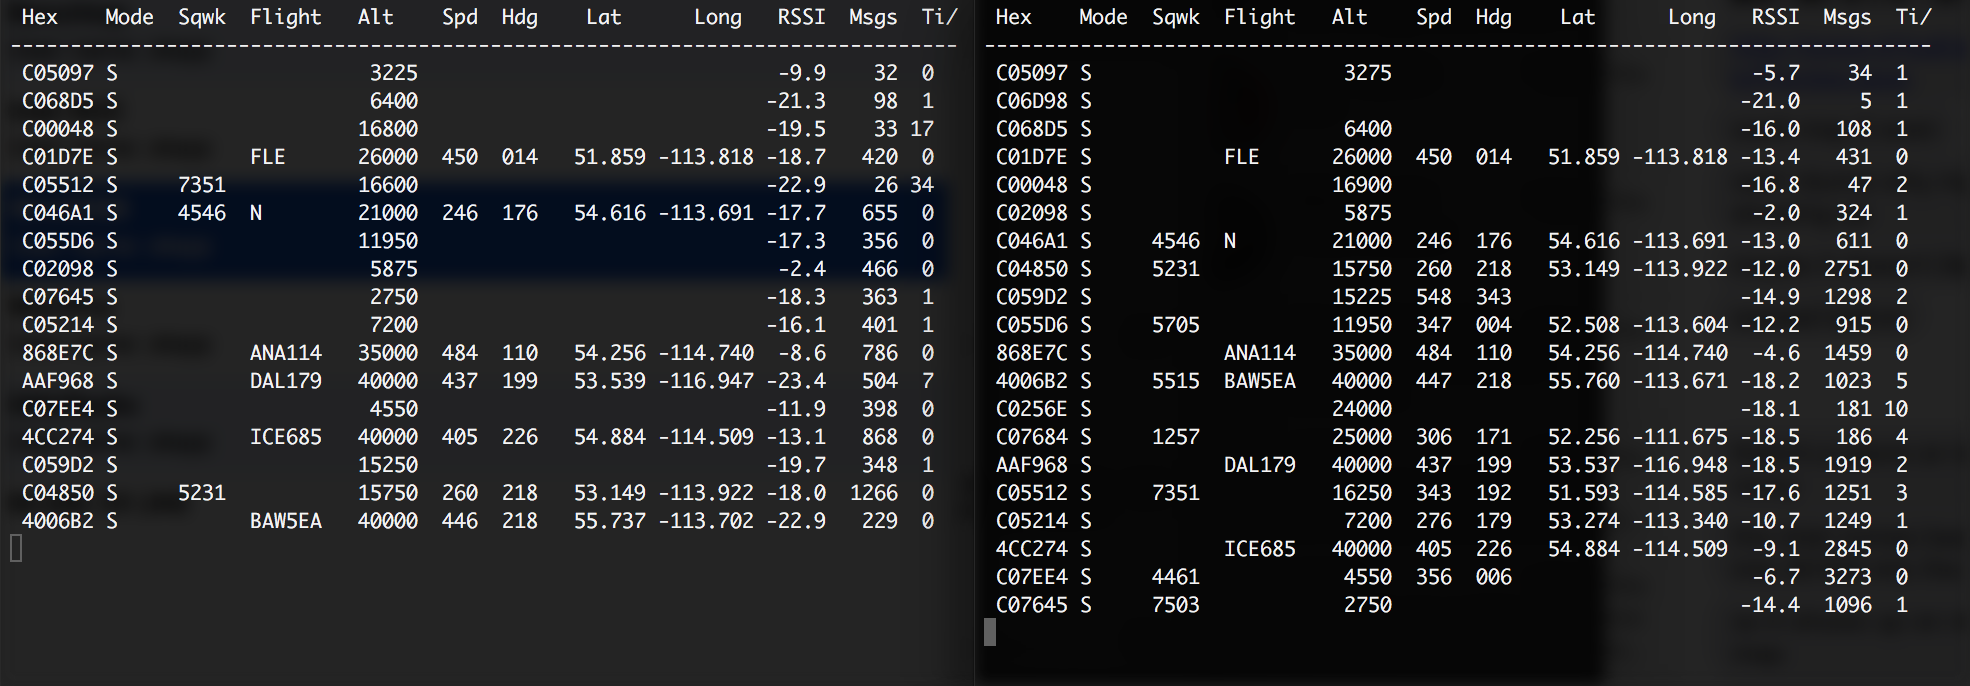Screen dimensions: 1970x686
Task: Click squawk 1257 in the right terminal
Action: pyautogui.click(x=1176, y=437)
